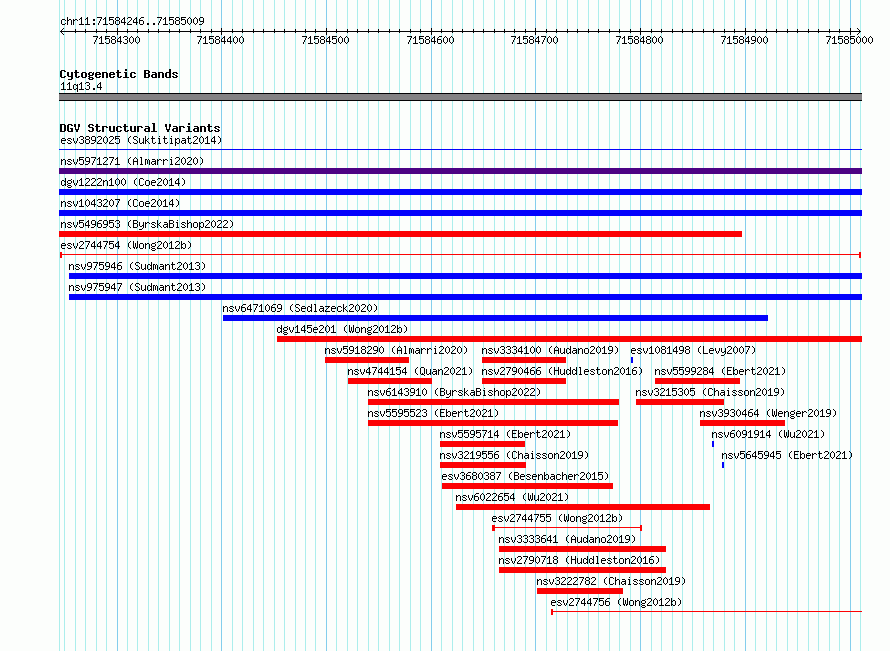Click ruler position 71584600
Viewport: 890px width, 651px height.
(431, 40)
